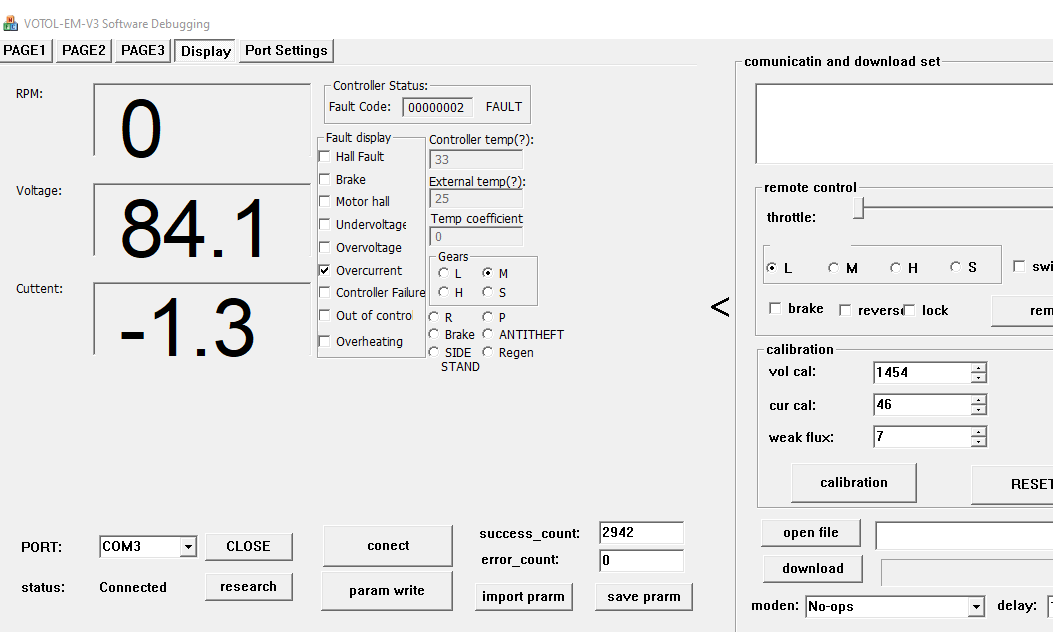The width and height of the screenshot is (1053, 632).
Task: Click the '<' collapse panel arrow
Action: 720,307
